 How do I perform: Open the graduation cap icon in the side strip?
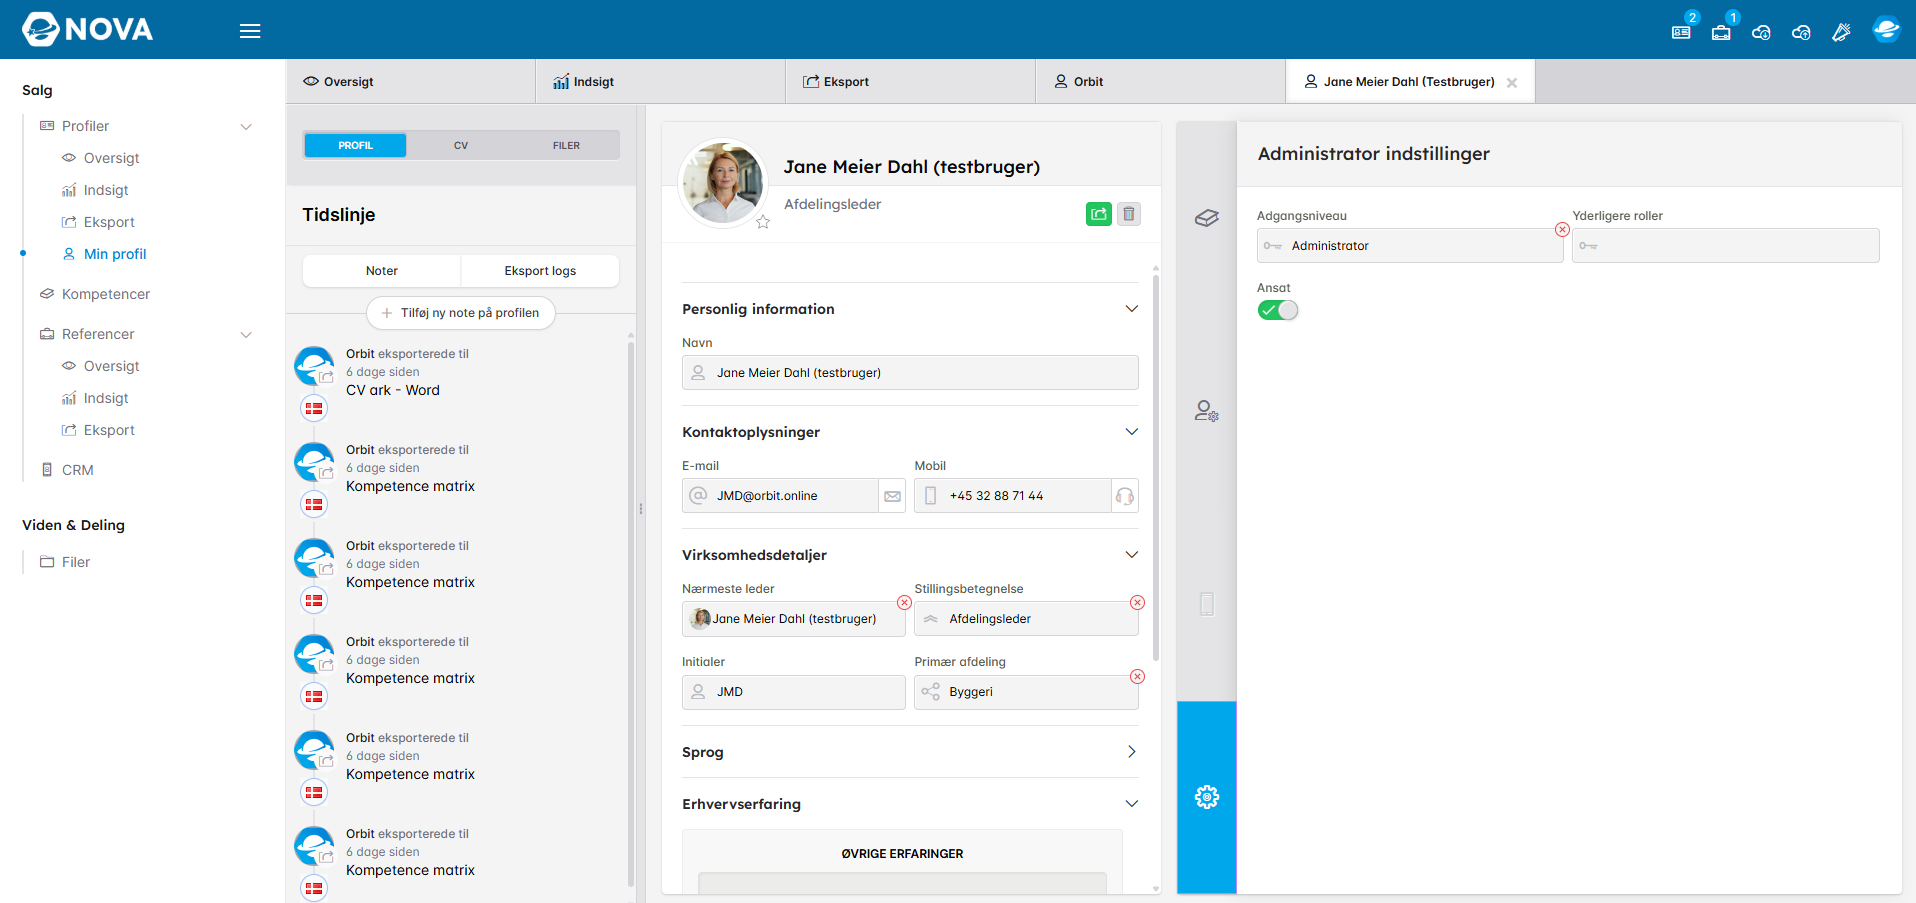coord(1207,218)
